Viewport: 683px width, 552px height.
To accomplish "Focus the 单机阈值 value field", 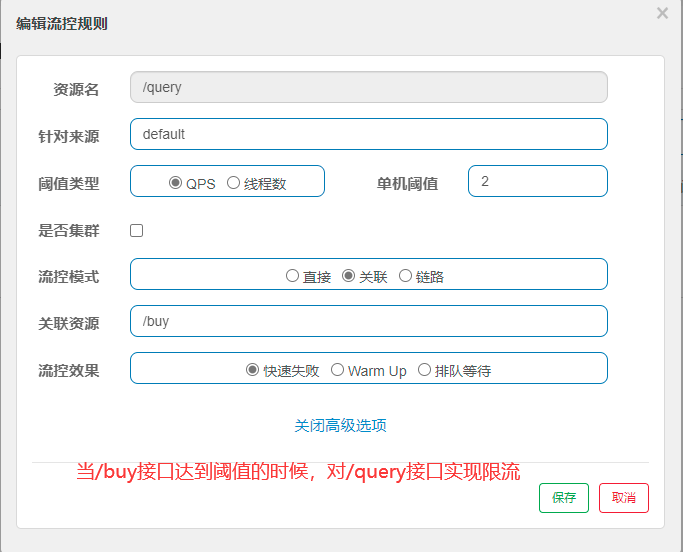I will coord(537,181).
